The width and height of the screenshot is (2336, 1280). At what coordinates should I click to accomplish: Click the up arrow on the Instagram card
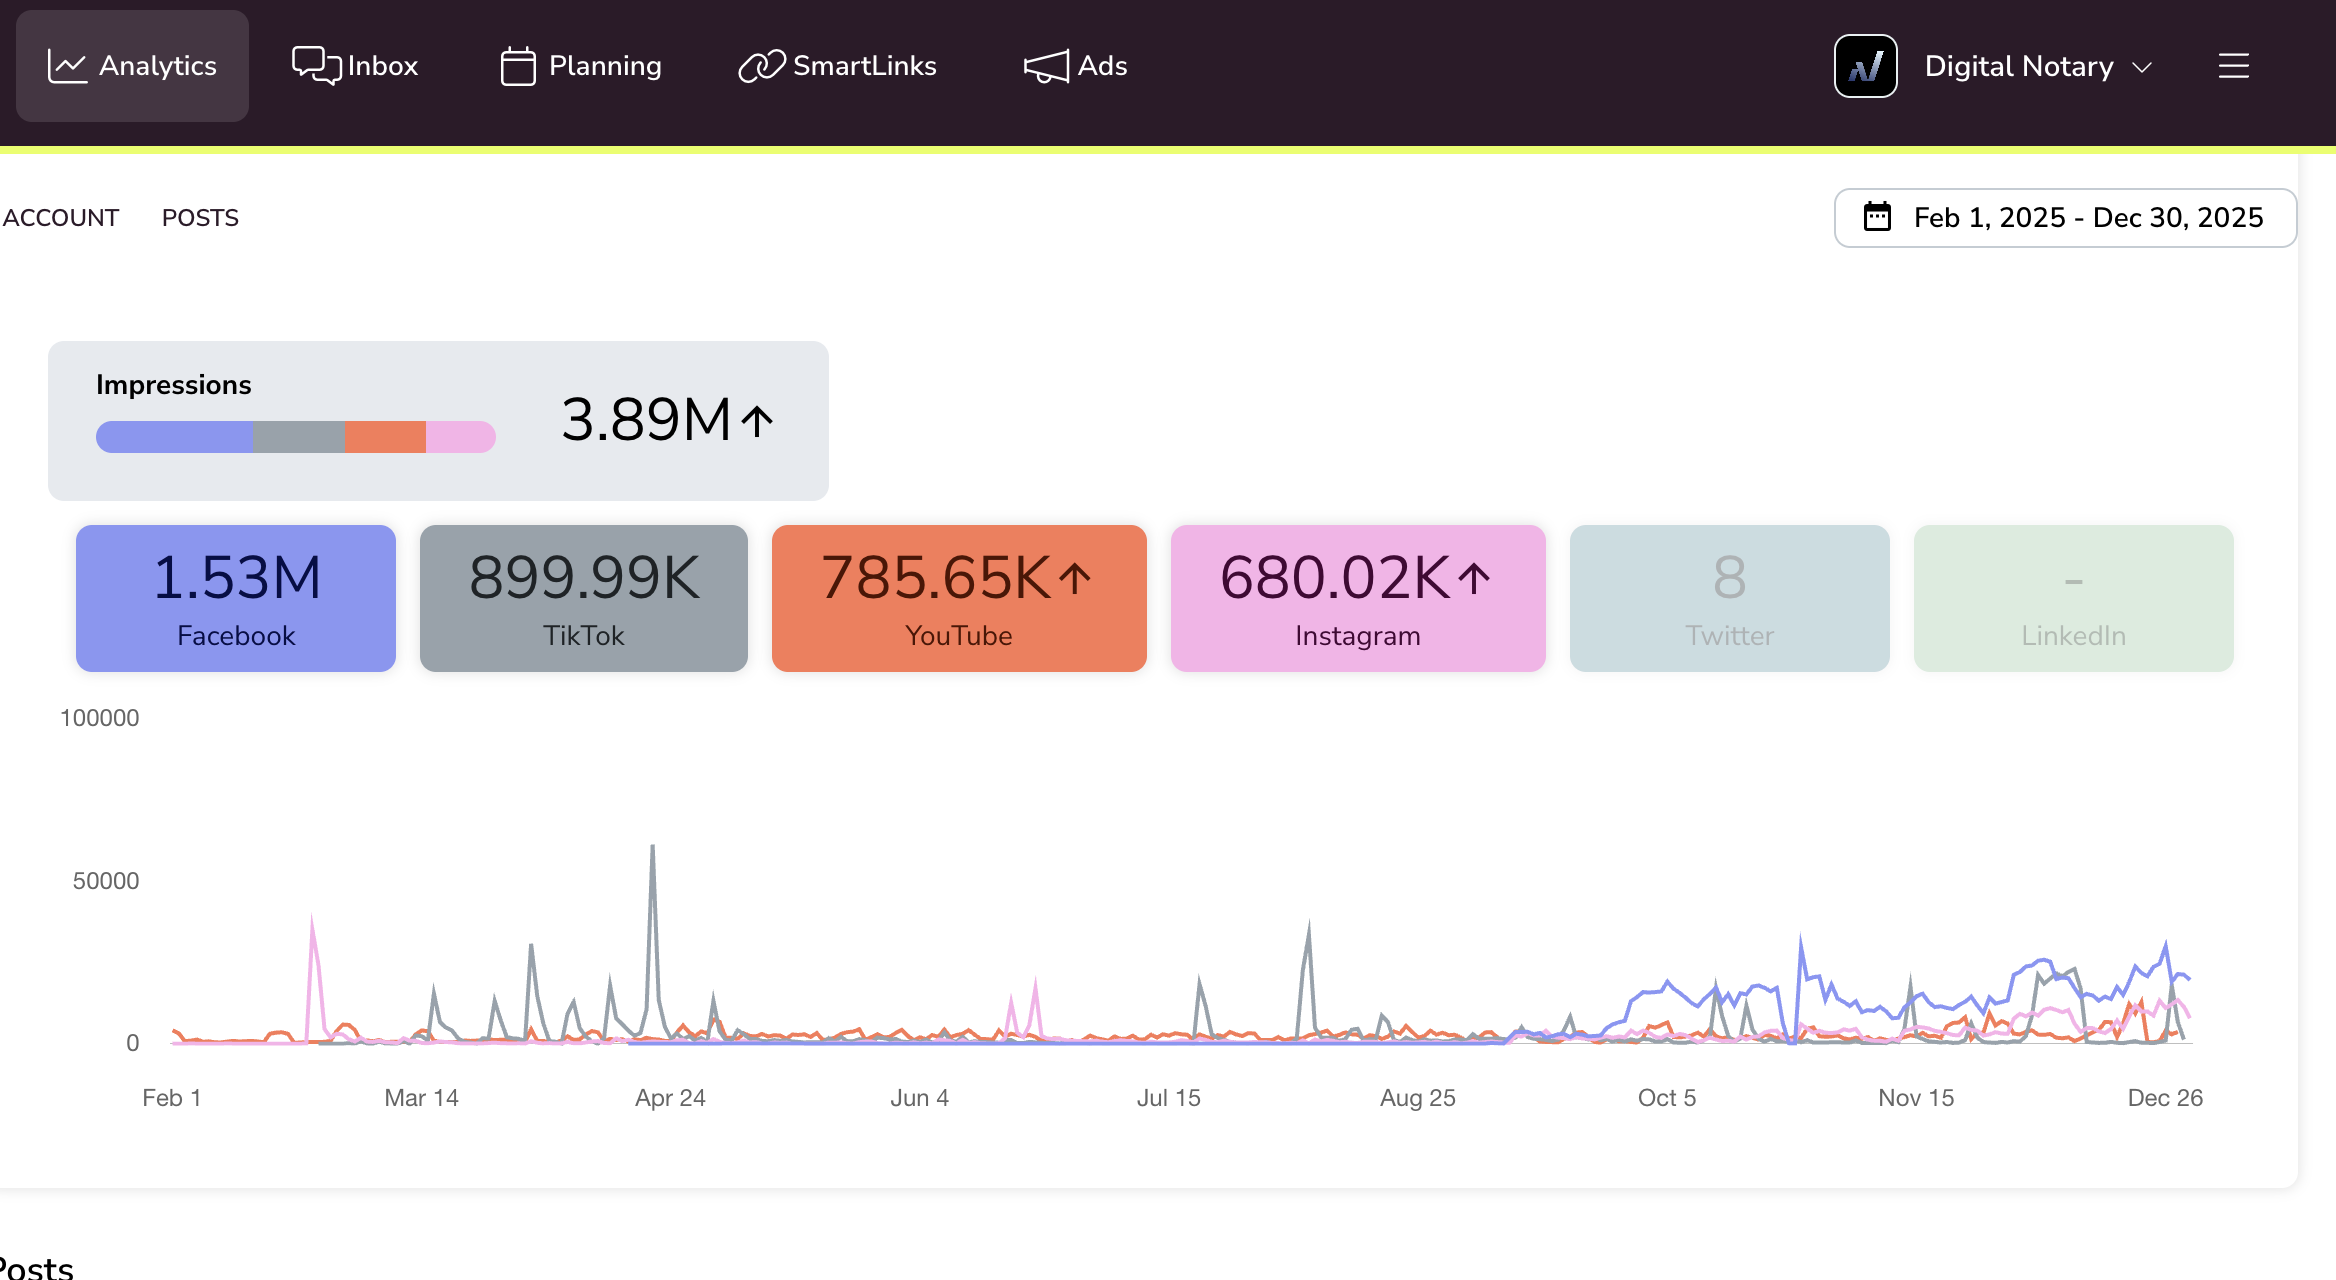(x=1473, y=578)
